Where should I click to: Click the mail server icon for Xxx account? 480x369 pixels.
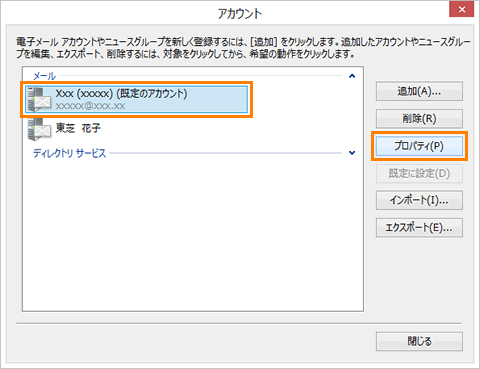39,99
